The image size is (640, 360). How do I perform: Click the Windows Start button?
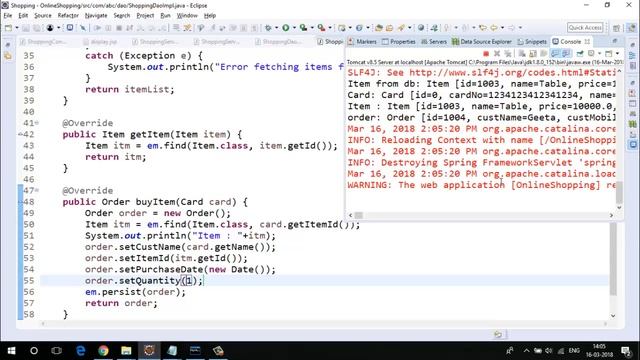(11, 351)
